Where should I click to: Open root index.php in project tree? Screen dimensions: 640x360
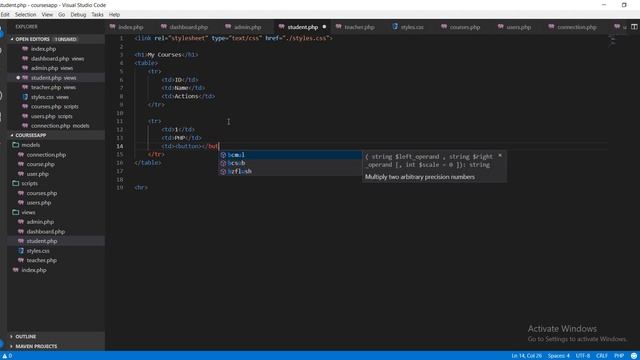(x=34, y=270)
